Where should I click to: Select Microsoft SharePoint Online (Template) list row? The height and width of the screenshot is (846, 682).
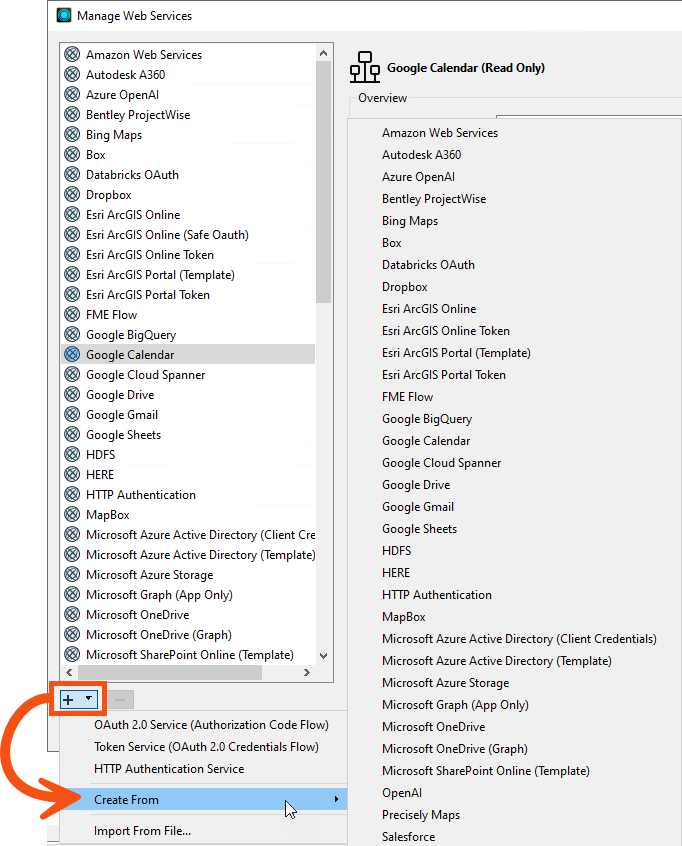(x=188, y=654)
